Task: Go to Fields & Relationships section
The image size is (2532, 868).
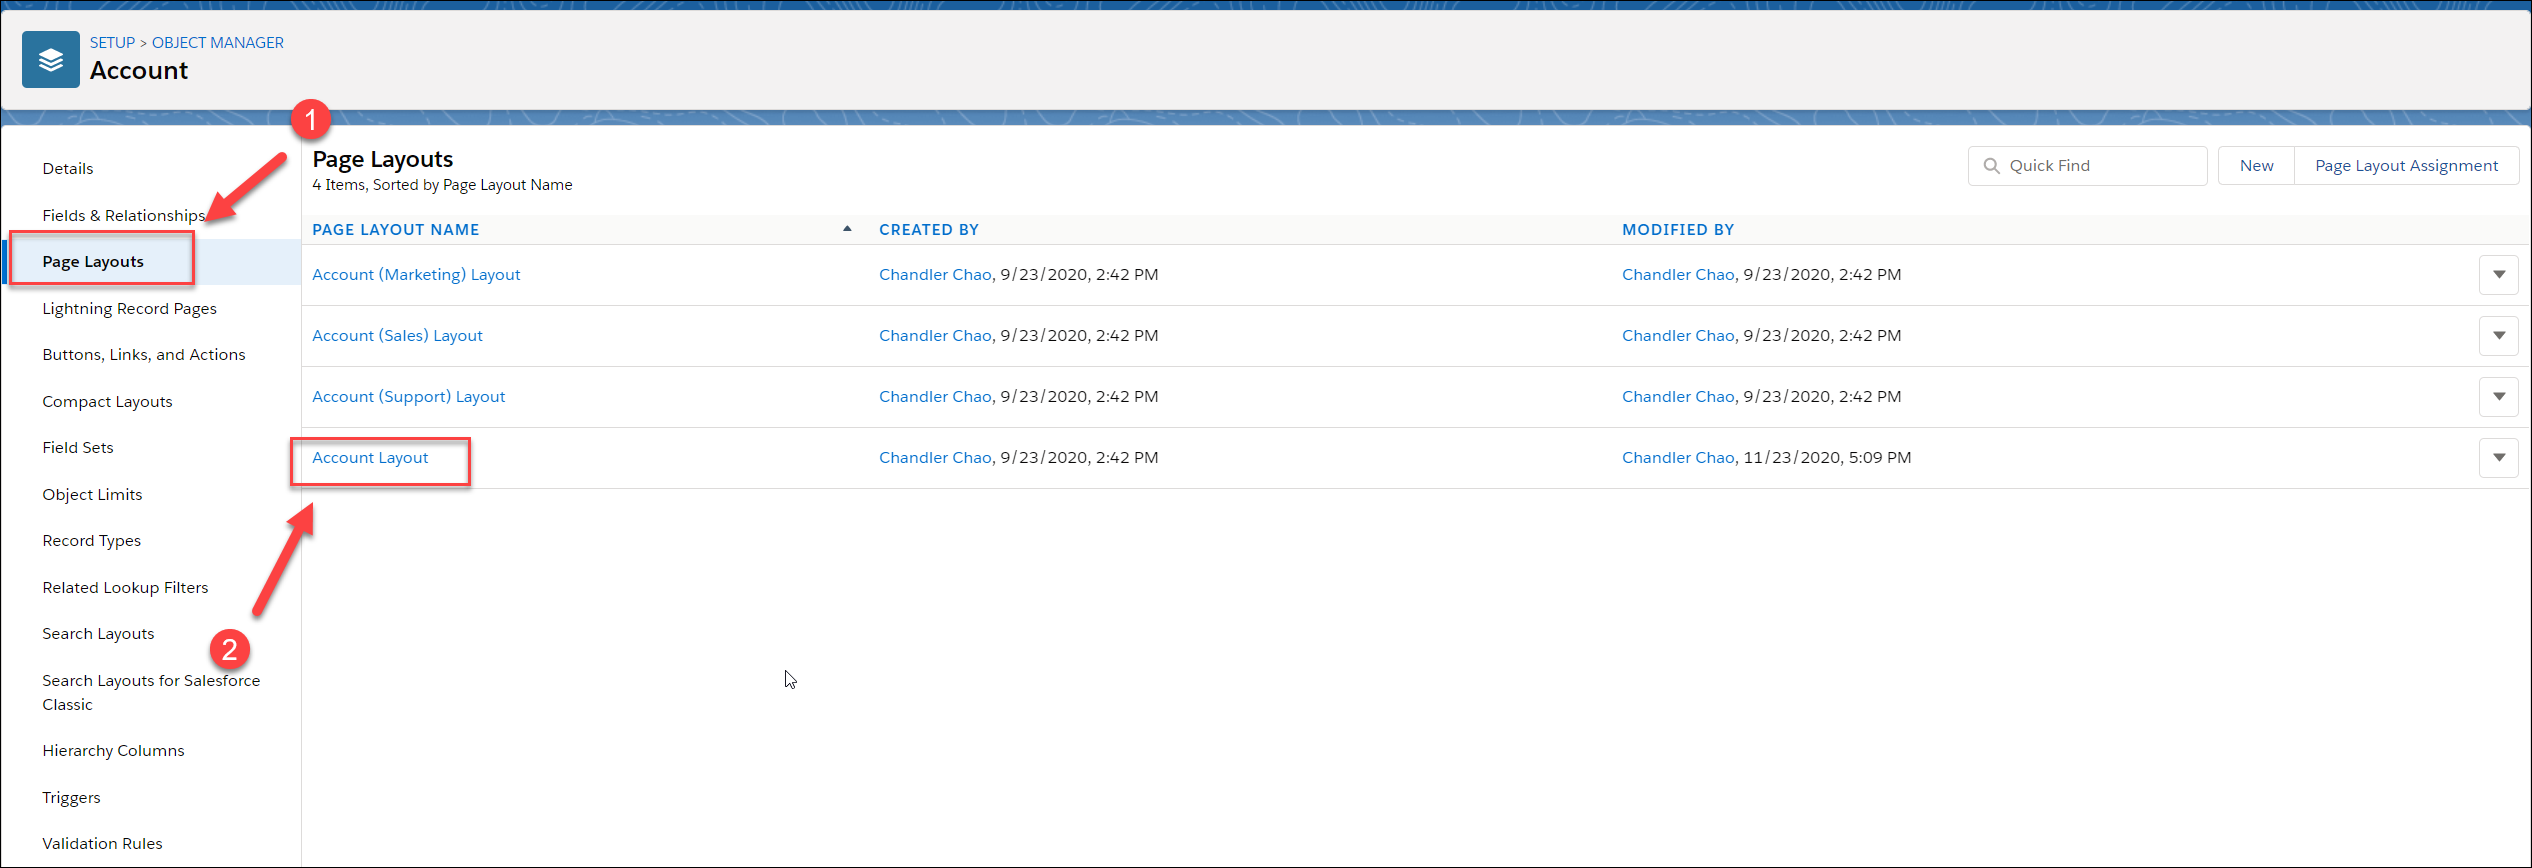Action: (x=123, y=216)
